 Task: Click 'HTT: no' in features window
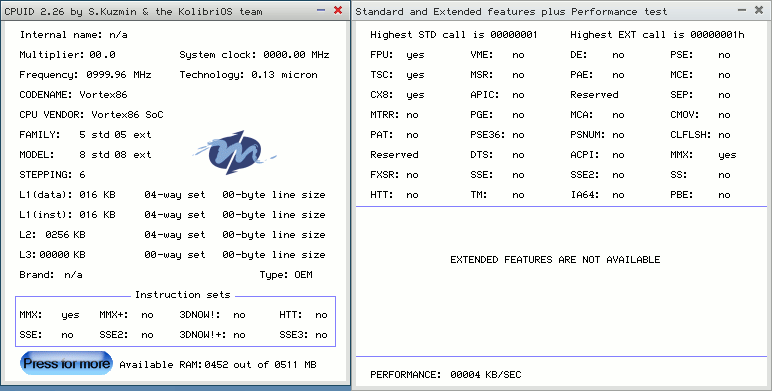[x=394, y=195]
